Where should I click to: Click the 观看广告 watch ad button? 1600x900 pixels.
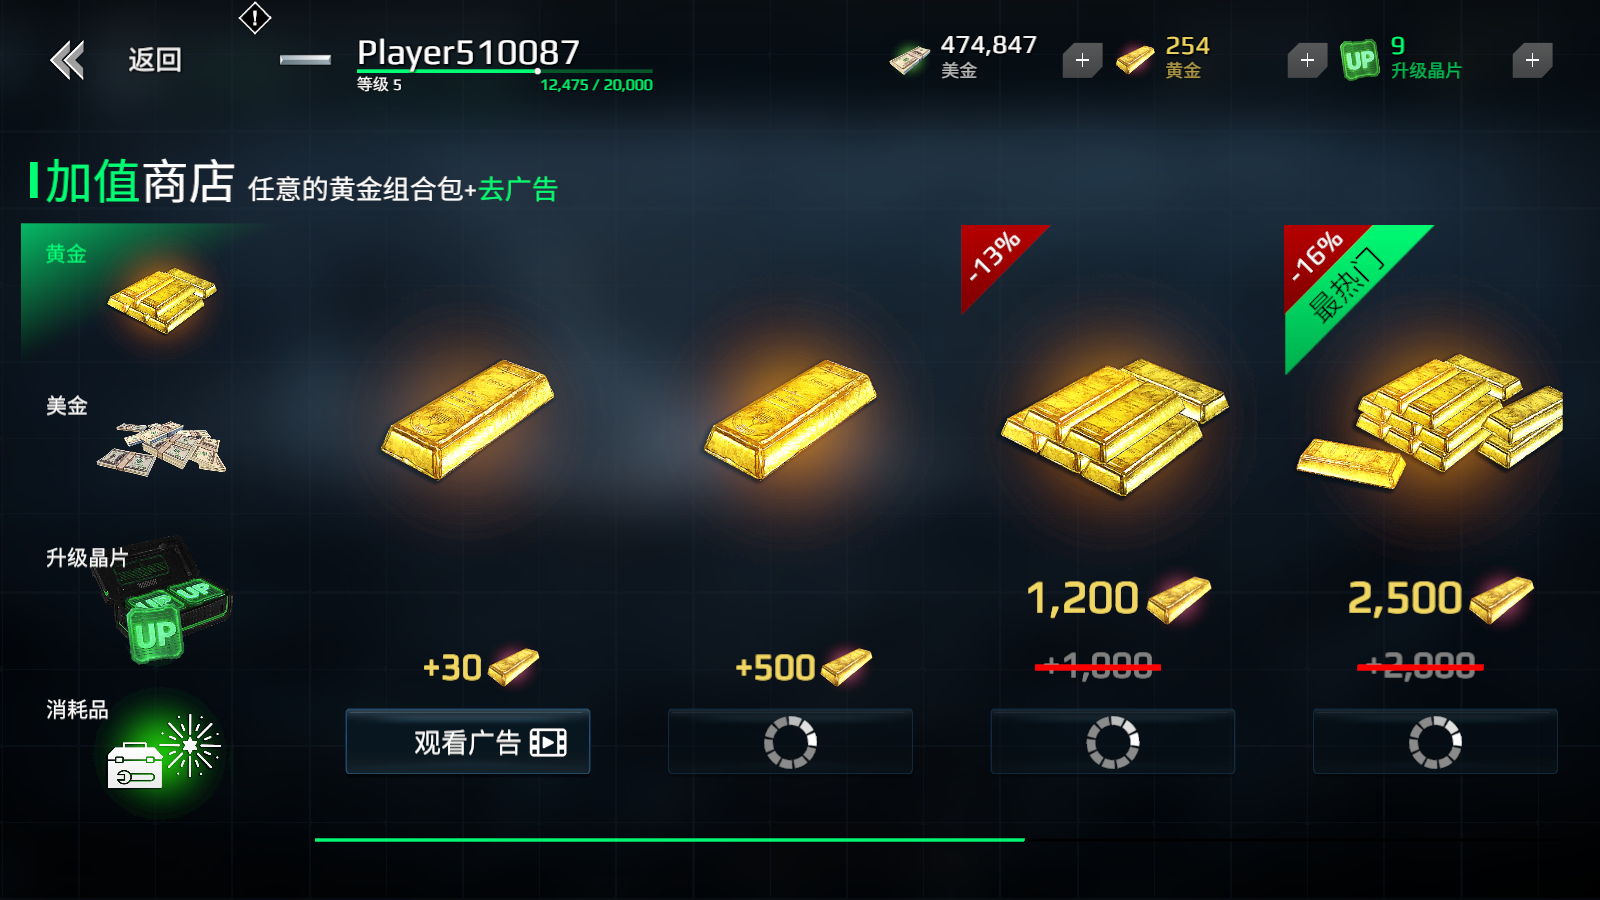point(468,741)
